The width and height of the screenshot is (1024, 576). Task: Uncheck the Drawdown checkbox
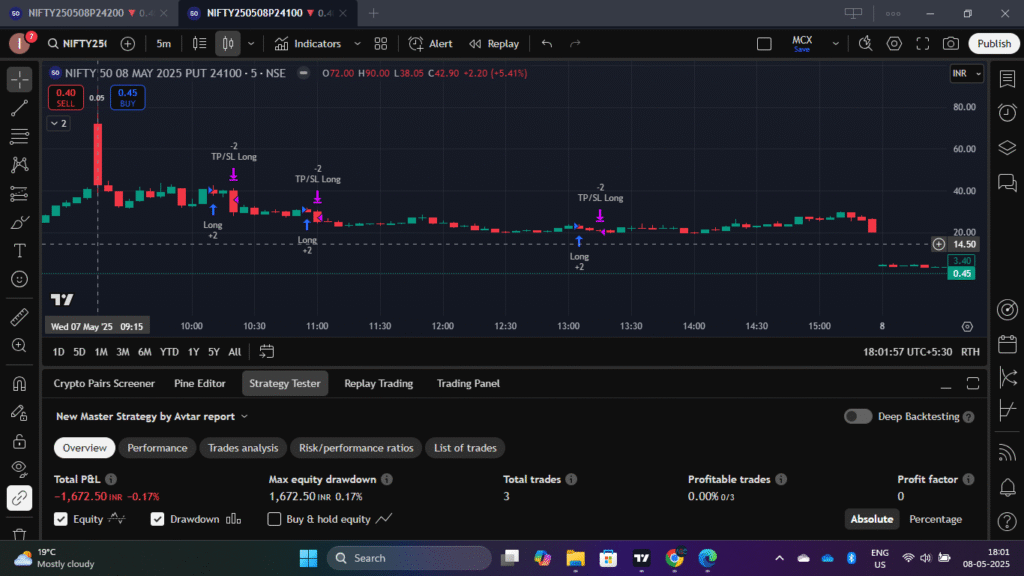[x=157, y=519]
